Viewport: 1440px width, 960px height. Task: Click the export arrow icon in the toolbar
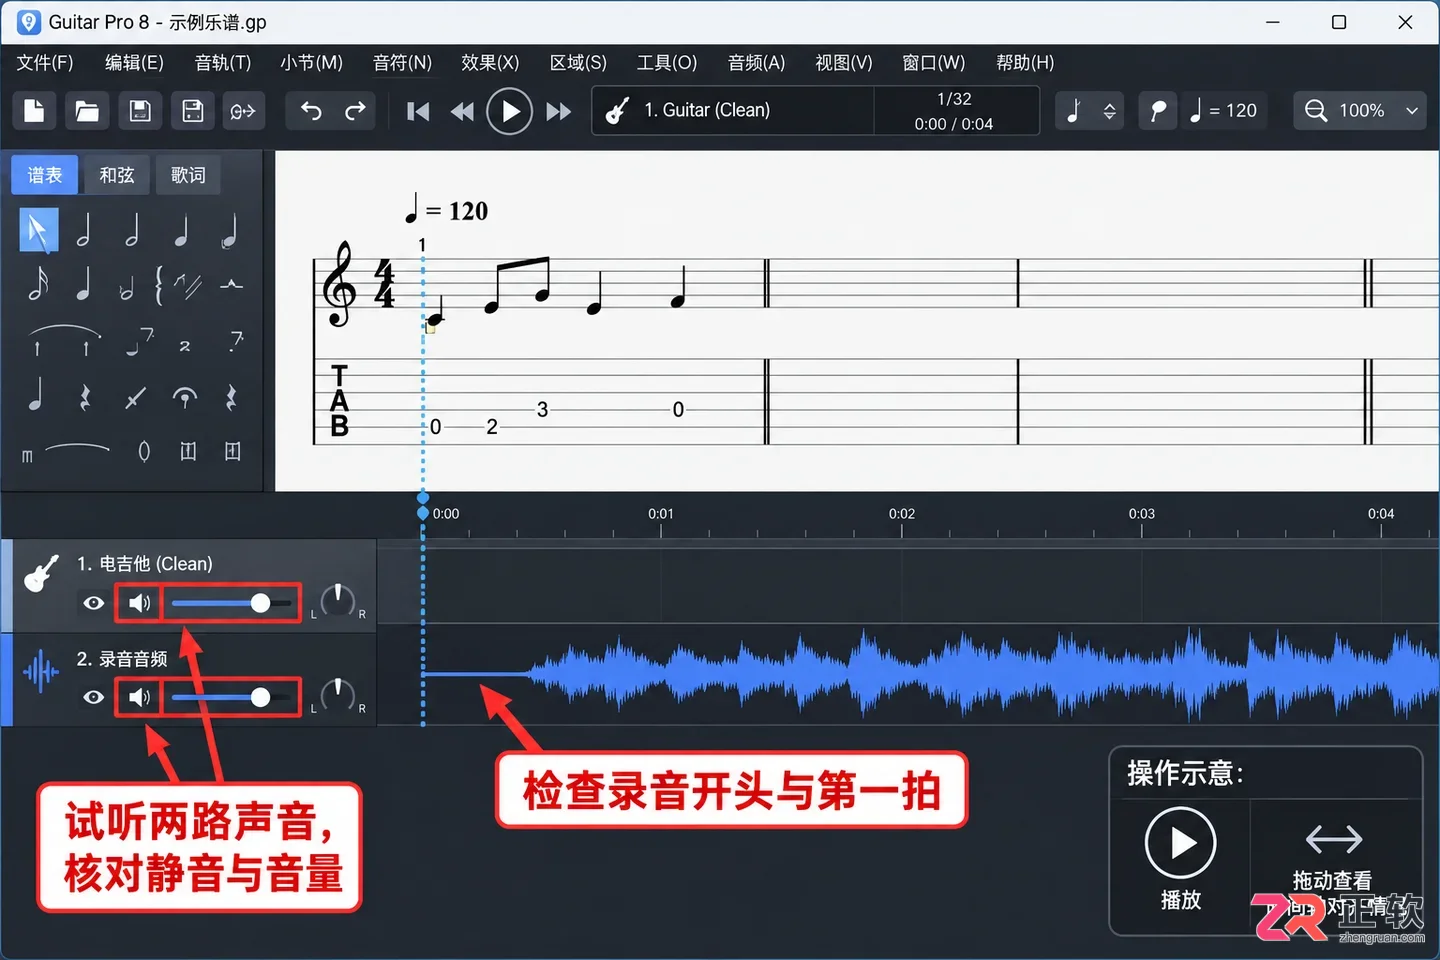pyautogui.click(x=243, y=110)
